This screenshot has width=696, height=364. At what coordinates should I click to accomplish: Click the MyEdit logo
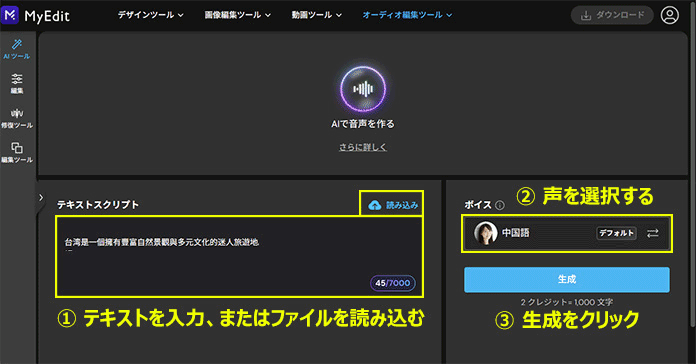[35, 16]
